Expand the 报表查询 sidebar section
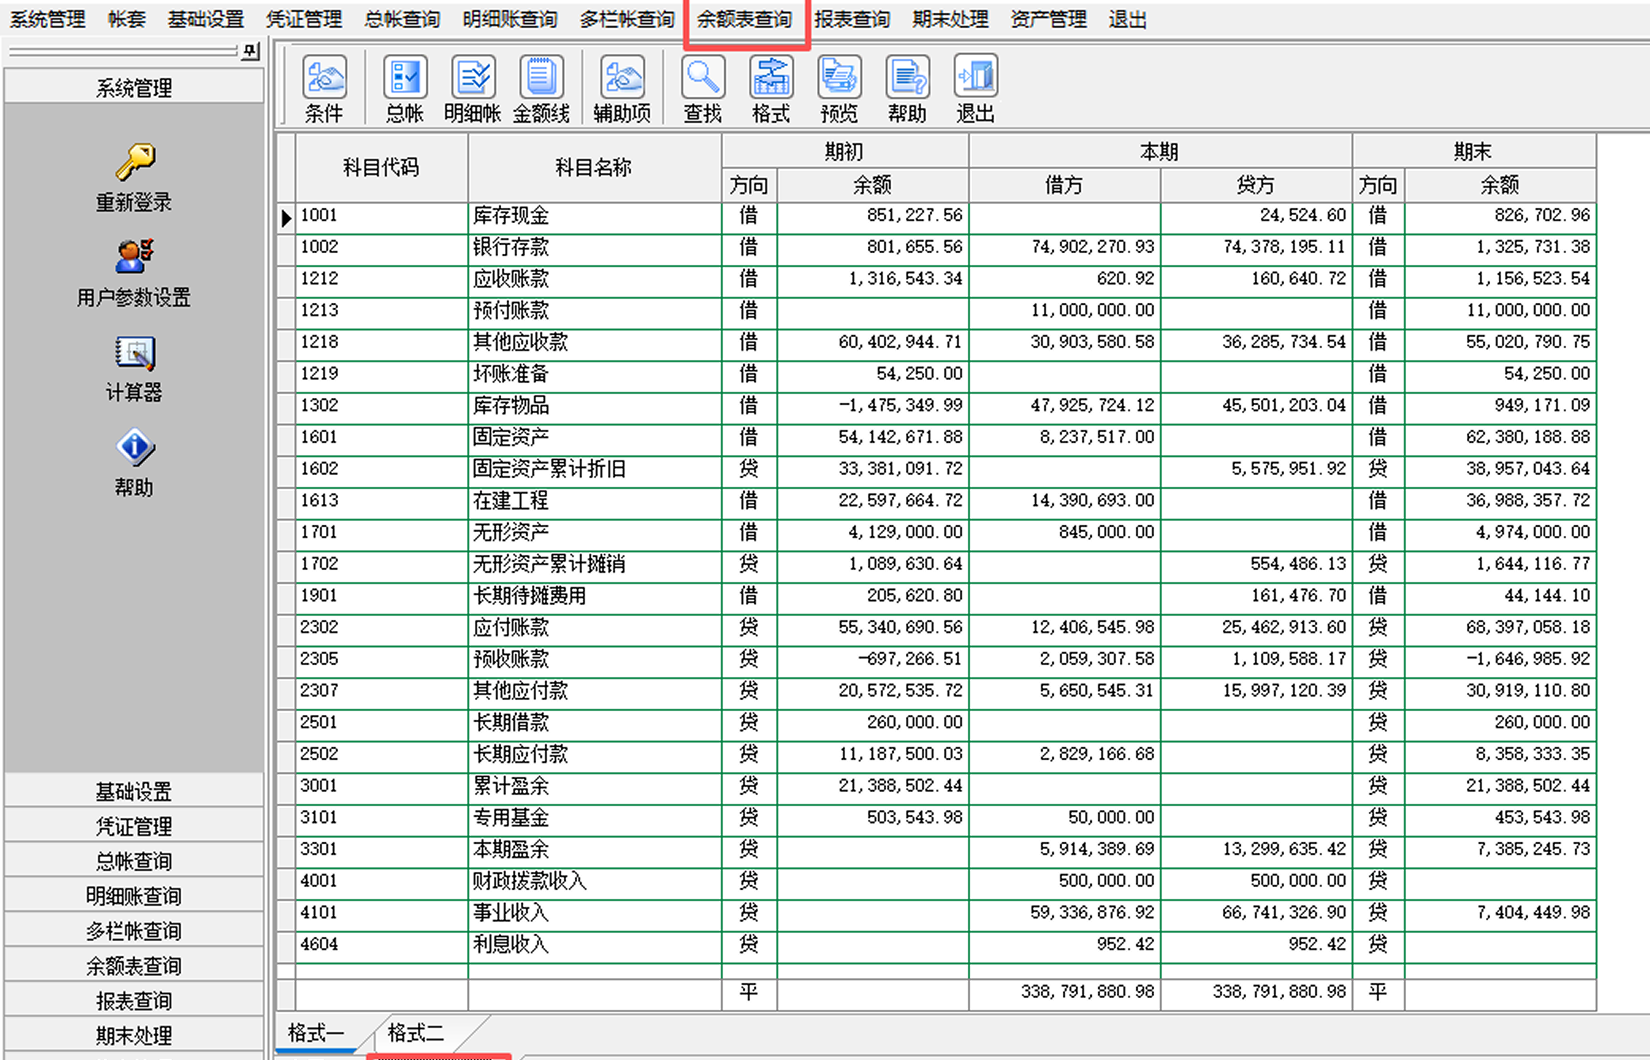This screenshot has width=1650, height=1060. (134, 1001)
